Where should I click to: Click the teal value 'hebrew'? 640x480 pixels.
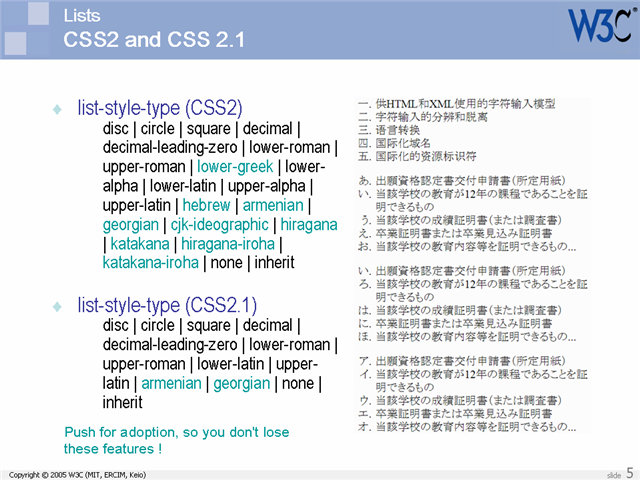[x=207, y=205]
